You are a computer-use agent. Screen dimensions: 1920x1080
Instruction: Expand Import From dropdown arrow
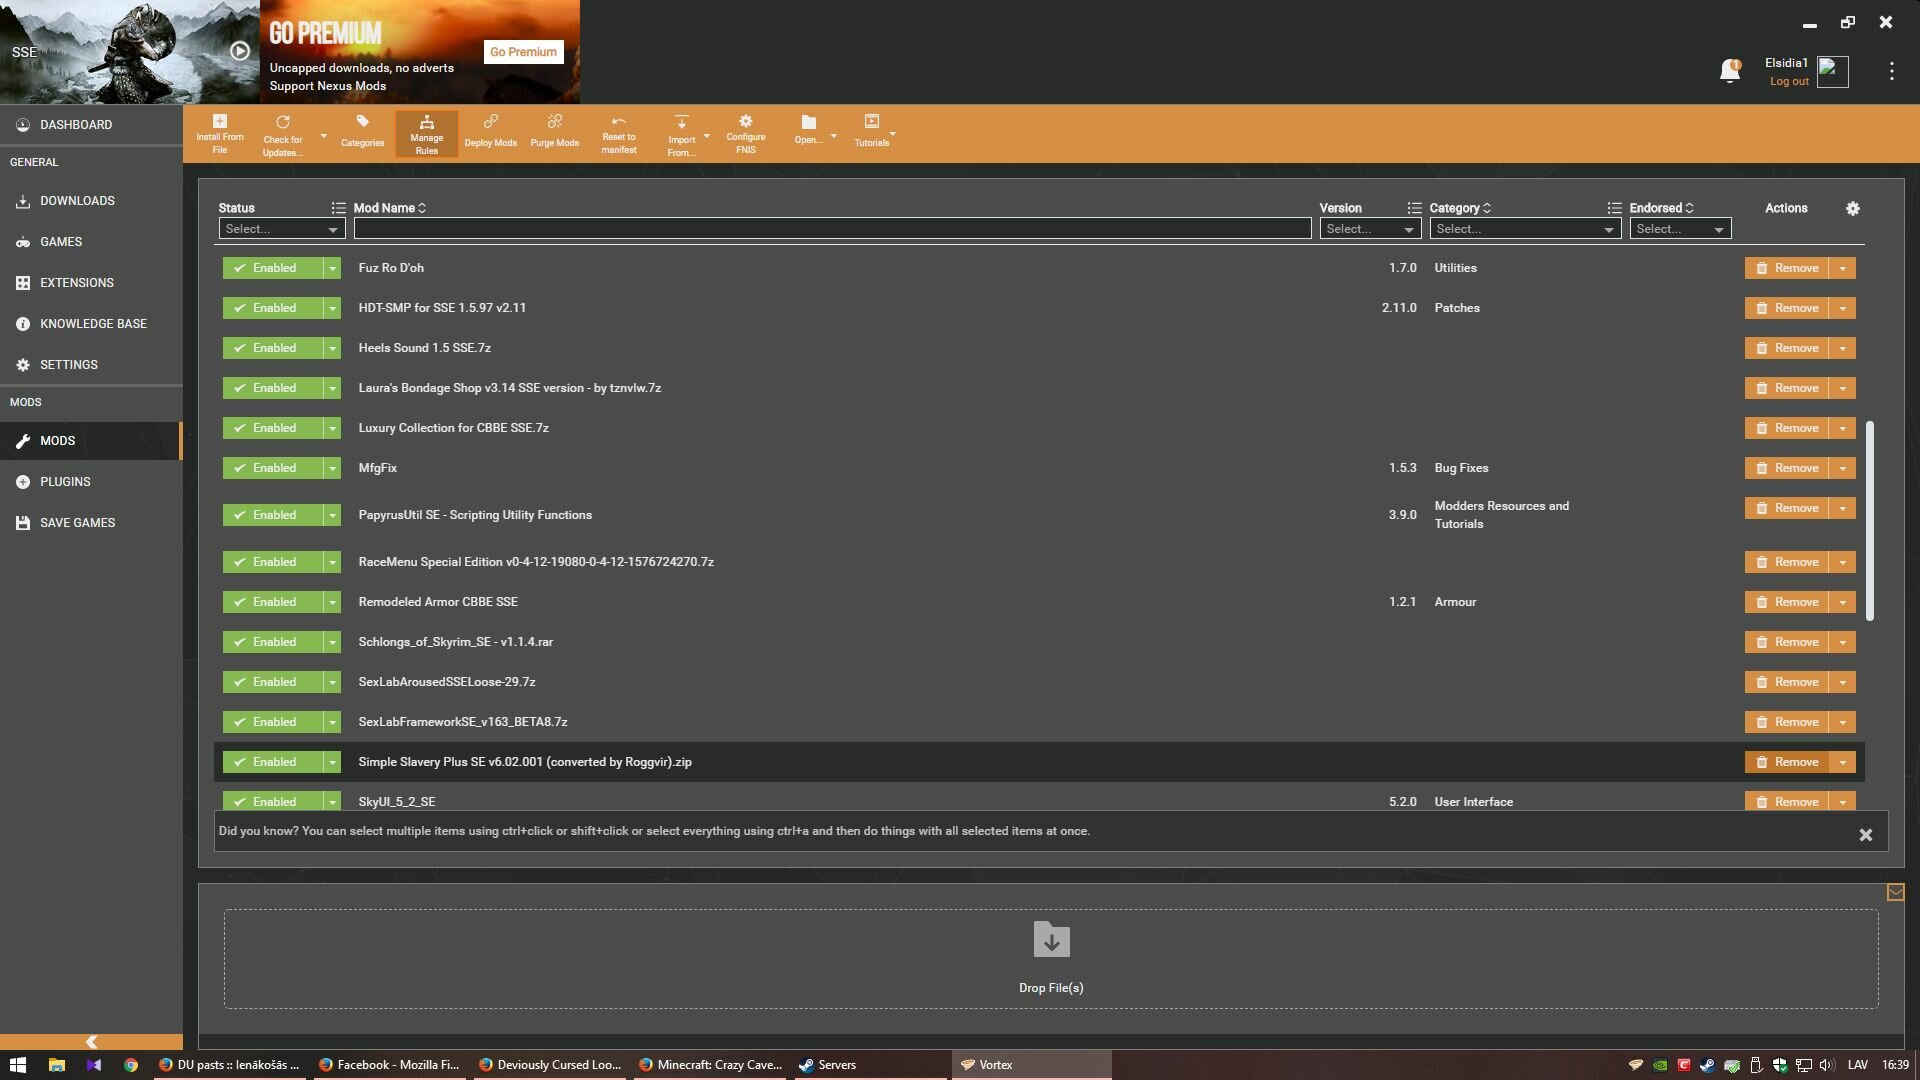click(x=706, y=135)
